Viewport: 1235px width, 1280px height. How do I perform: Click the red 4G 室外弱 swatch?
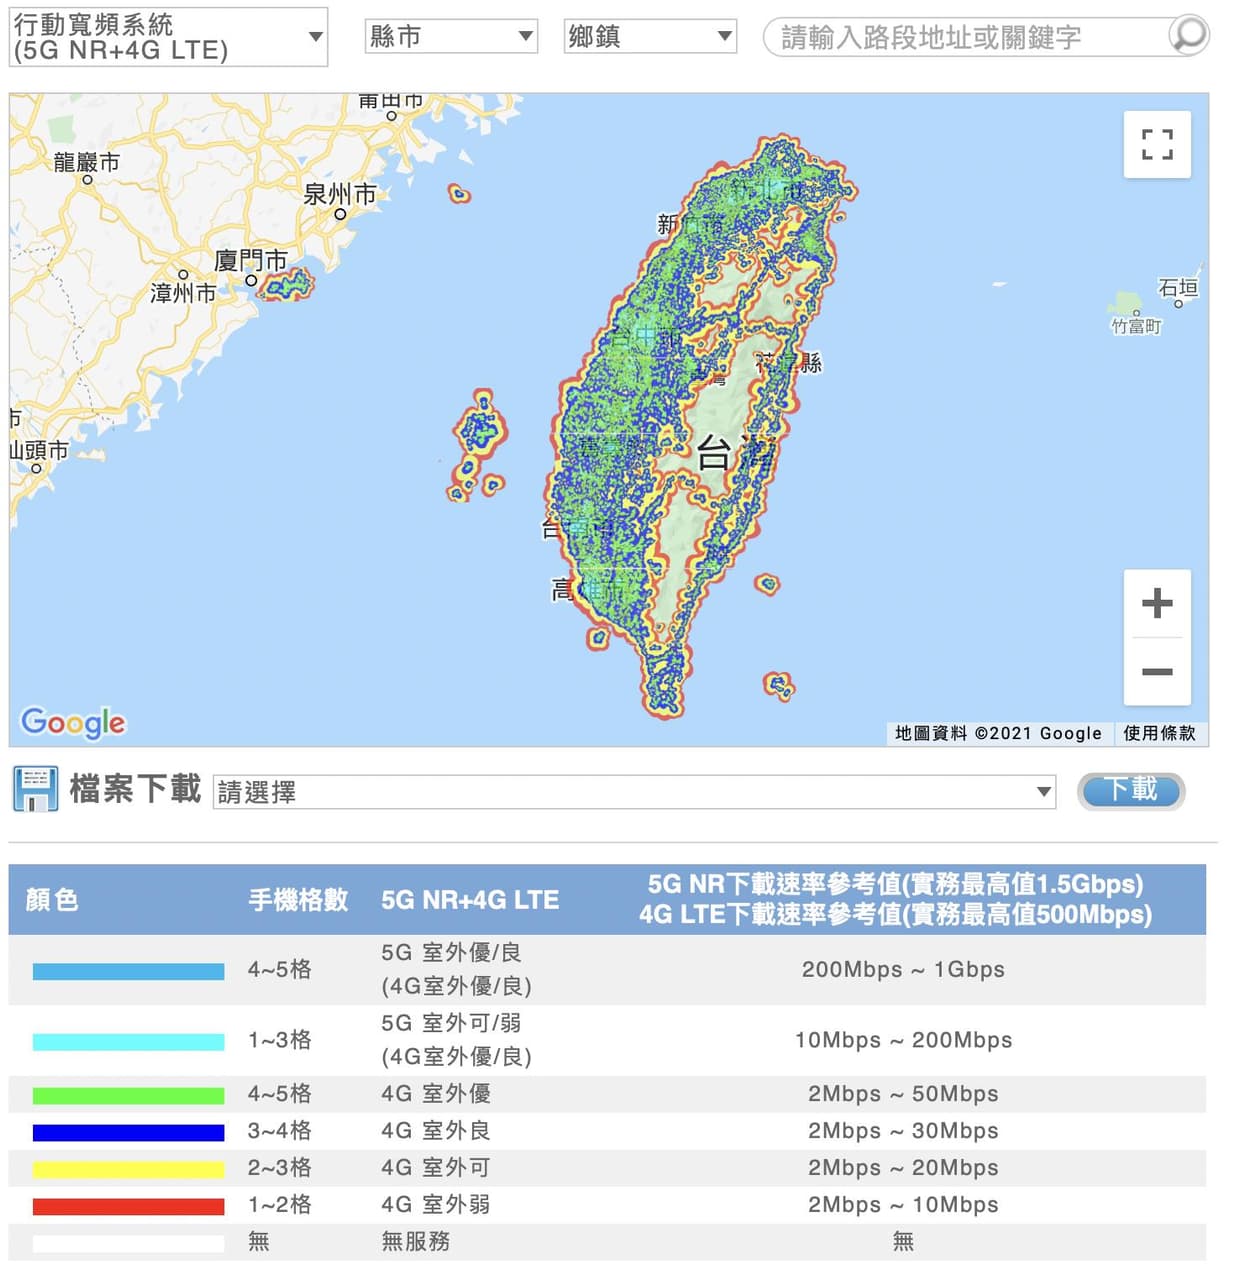(x=128, y=1206)
